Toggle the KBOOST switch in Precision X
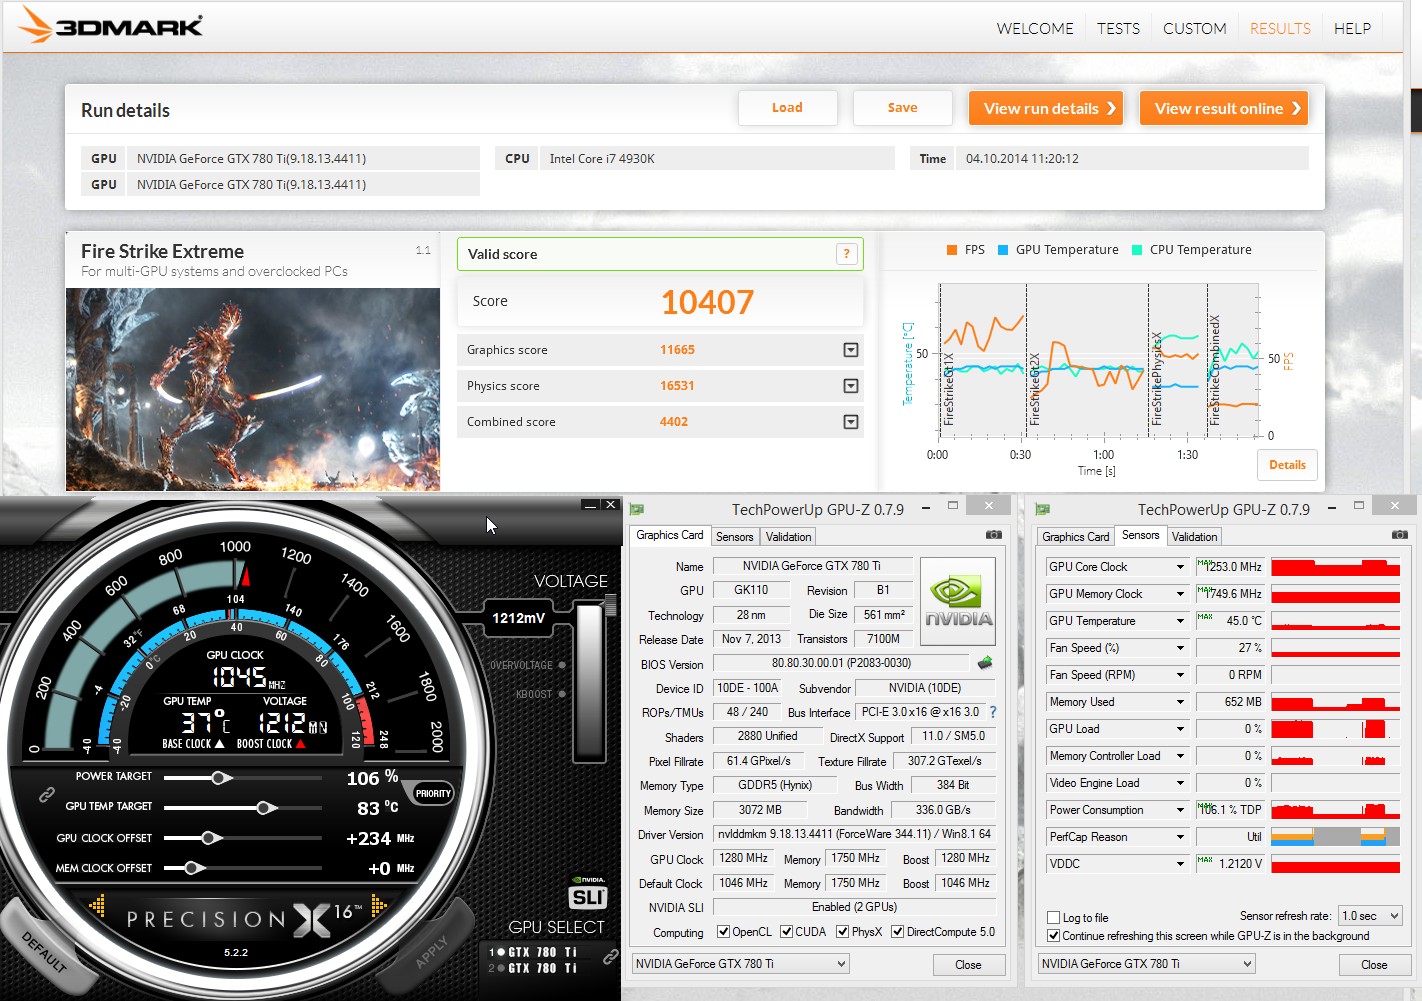1422x1001 pixels. coord(562,694)
